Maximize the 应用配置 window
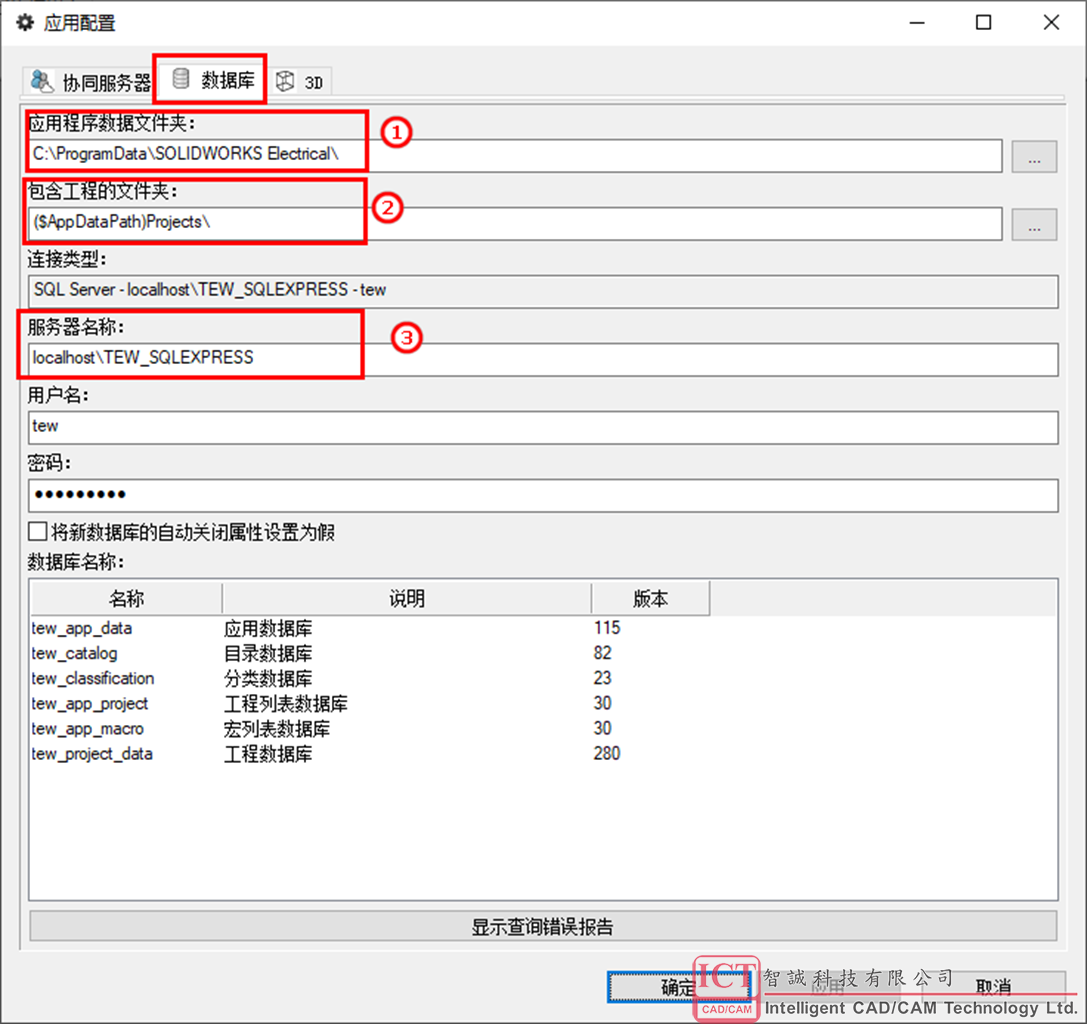1087x1024 pixels. (x=983, y=23)
